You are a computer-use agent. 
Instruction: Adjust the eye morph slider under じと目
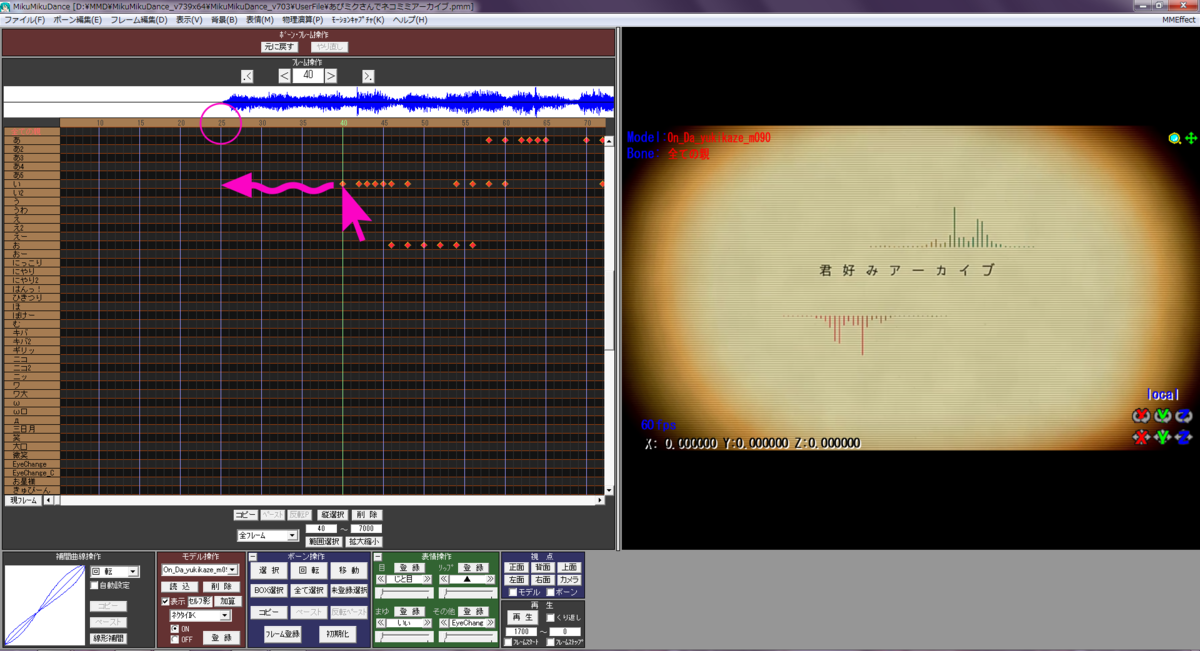point(403,593)
